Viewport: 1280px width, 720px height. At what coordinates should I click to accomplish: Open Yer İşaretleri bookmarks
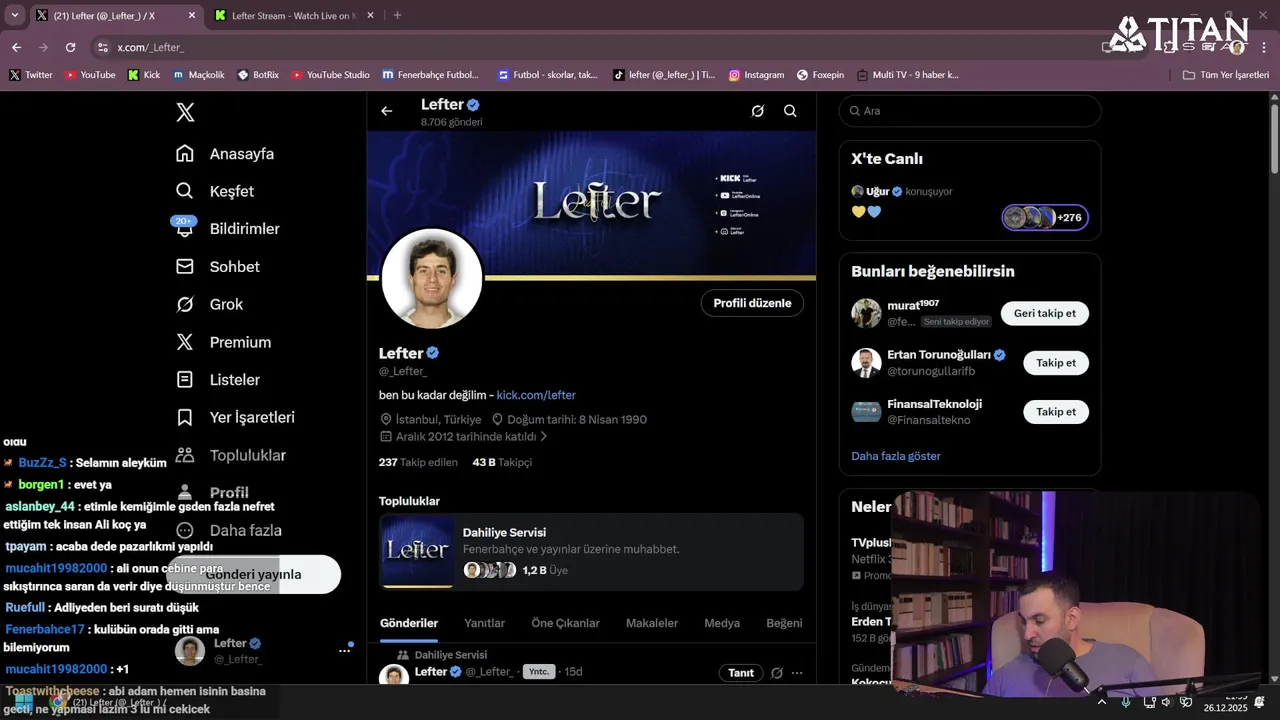pos(235,417)
